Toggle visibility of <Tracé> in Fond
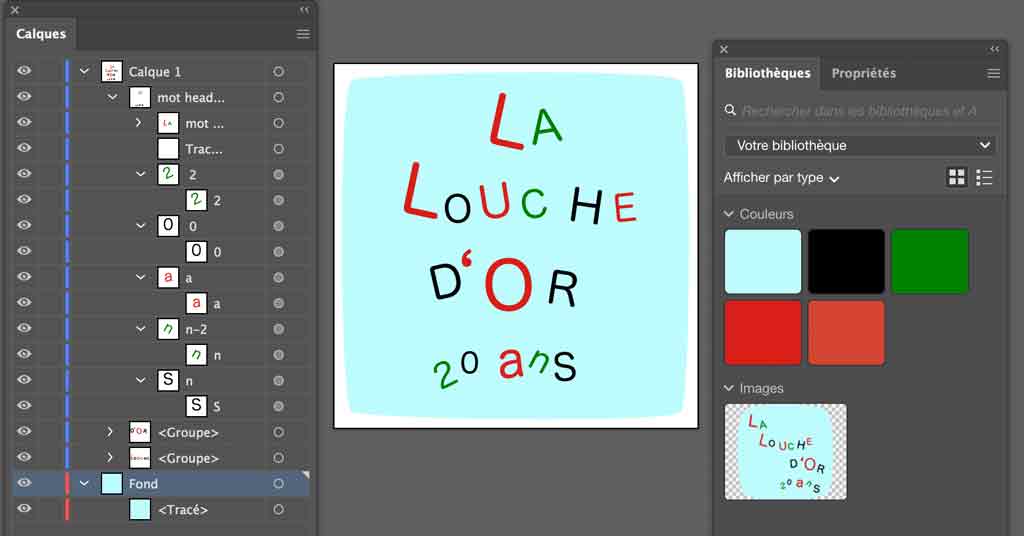This screenshot has width=1024, height=536. click(x=24, y=509)
